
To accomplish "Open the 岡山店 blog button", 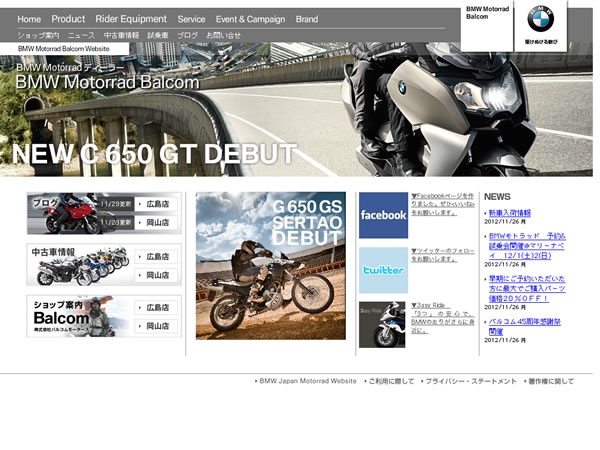I will (x=156, y=222).
